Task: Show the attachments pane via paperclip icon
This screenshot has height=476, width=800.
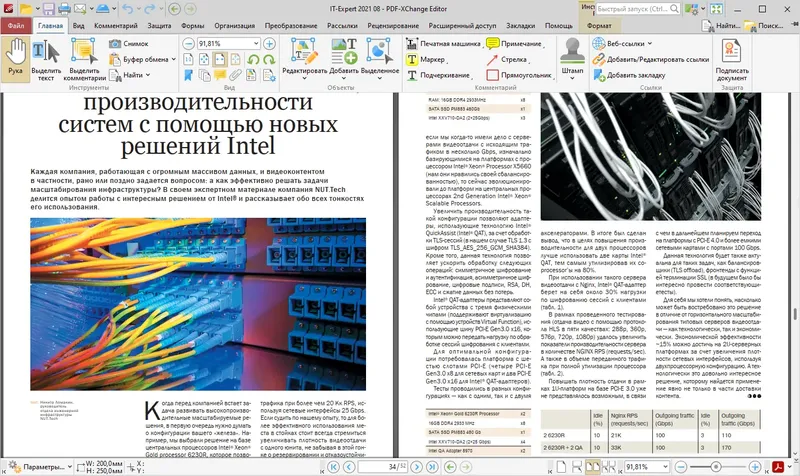Action: pos(235,76)
